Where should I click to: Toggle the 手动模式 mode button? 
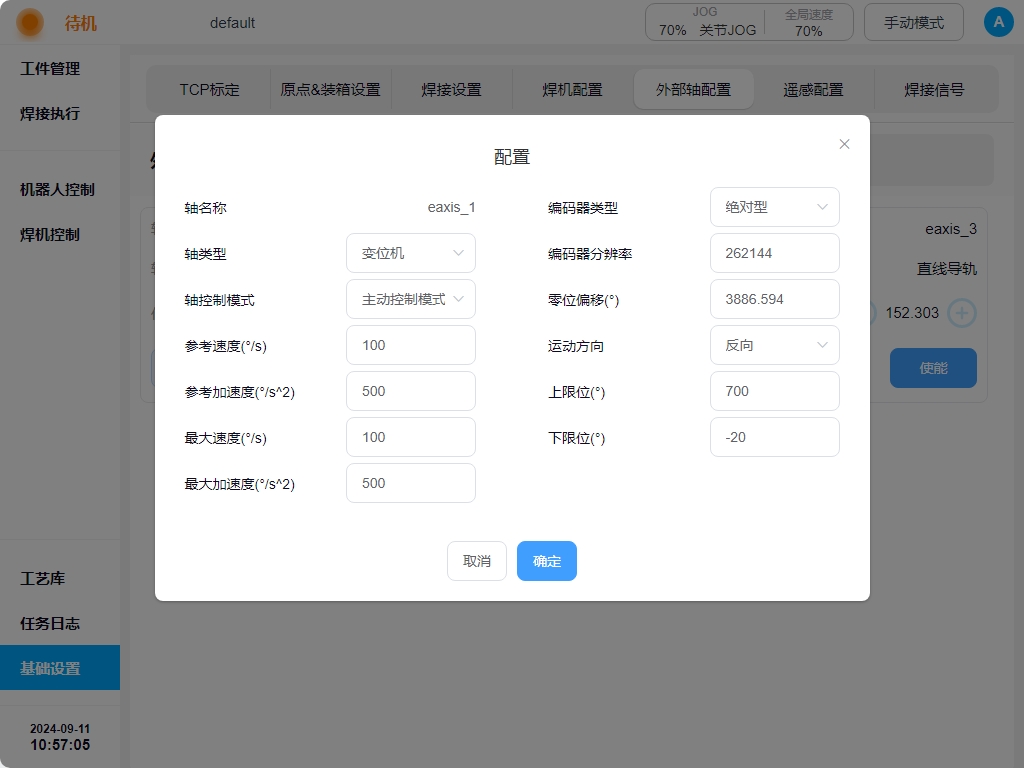[914, 23]
